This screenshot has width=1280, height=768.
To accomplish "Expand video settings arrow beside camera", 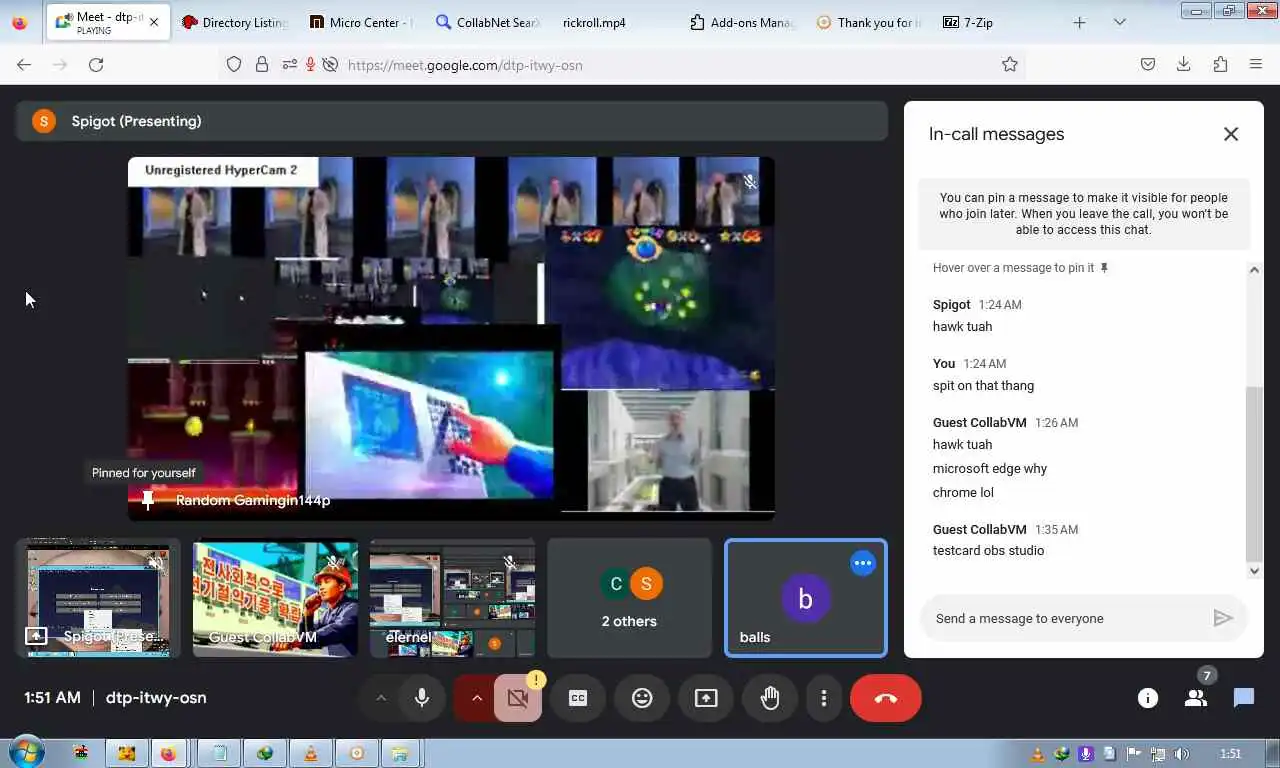I will tap(476, 698).
